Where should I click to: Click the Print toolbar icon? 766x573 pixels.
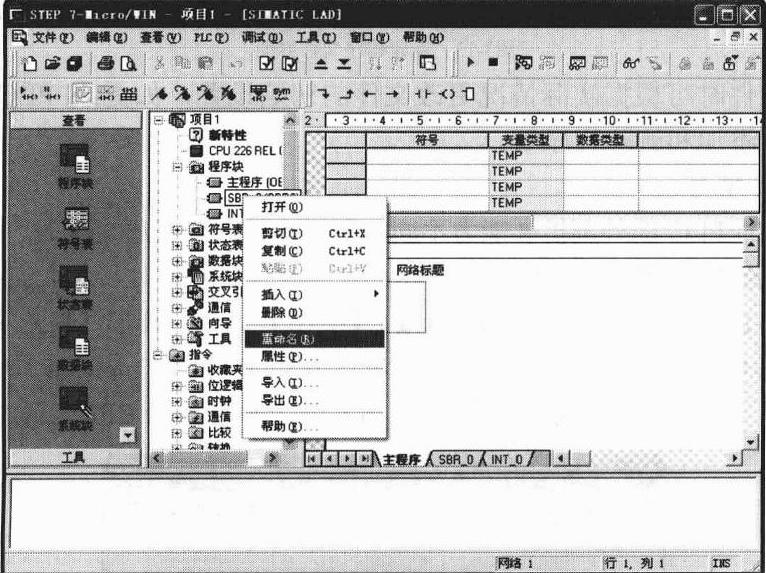tap(106, 64)
